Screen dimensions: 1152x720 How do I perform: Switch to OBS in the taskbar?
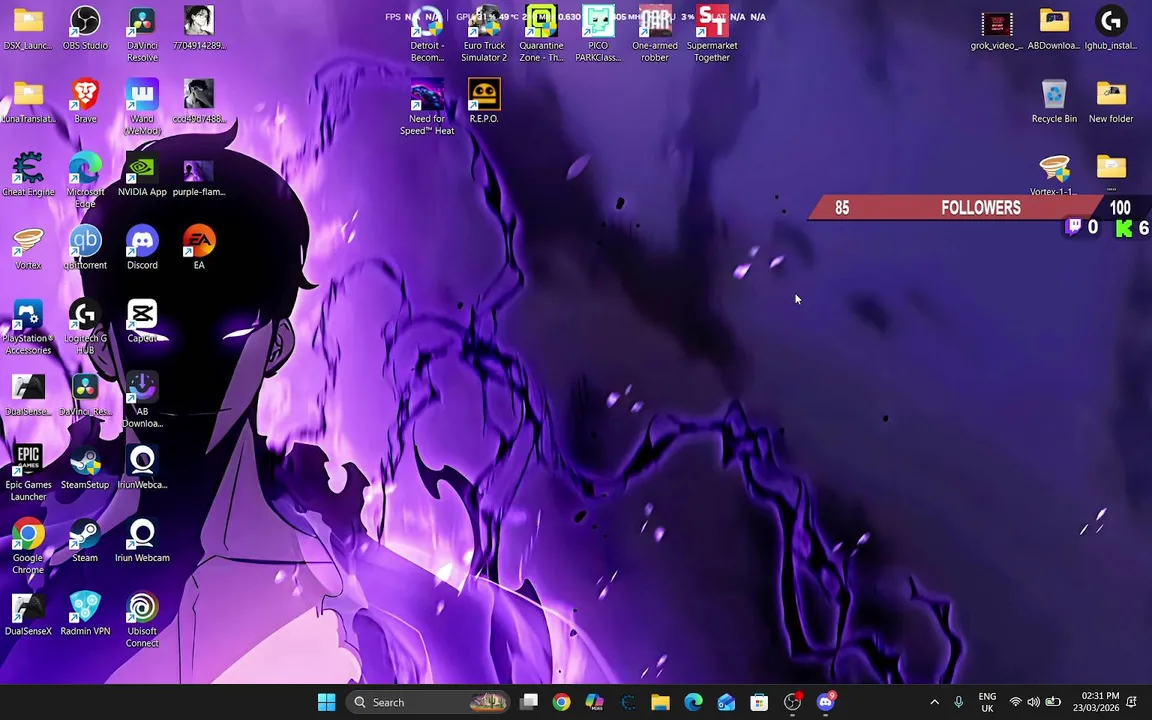(x=792, y=702)
